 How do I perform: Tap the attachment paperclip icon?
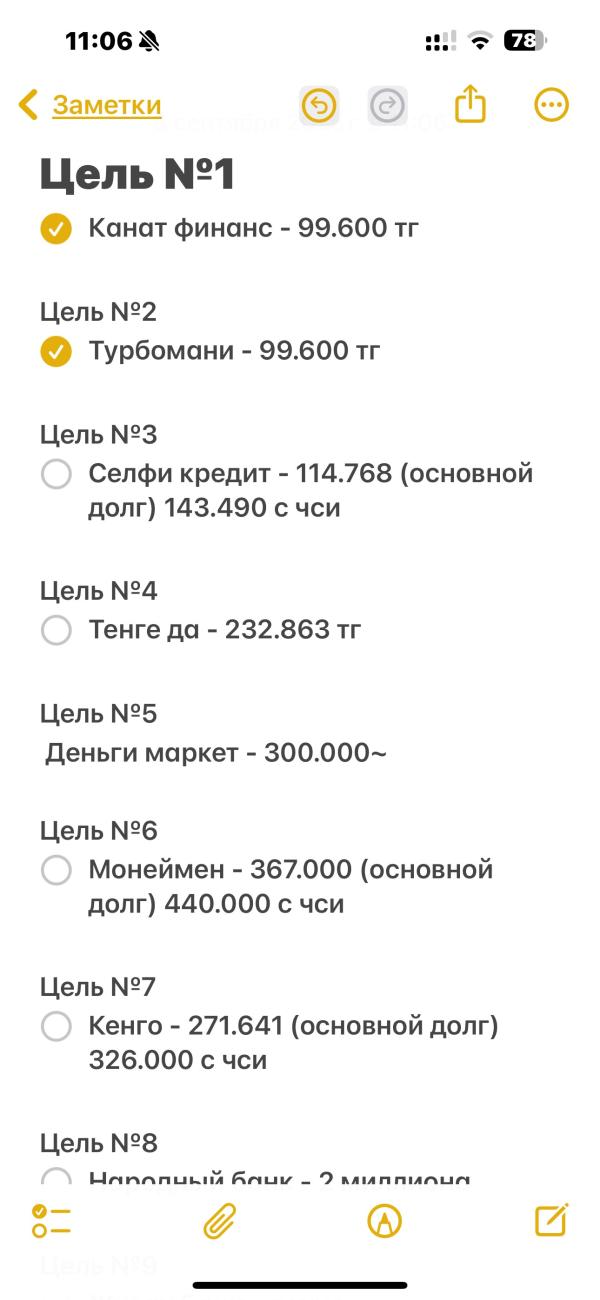pos(219,1221)
